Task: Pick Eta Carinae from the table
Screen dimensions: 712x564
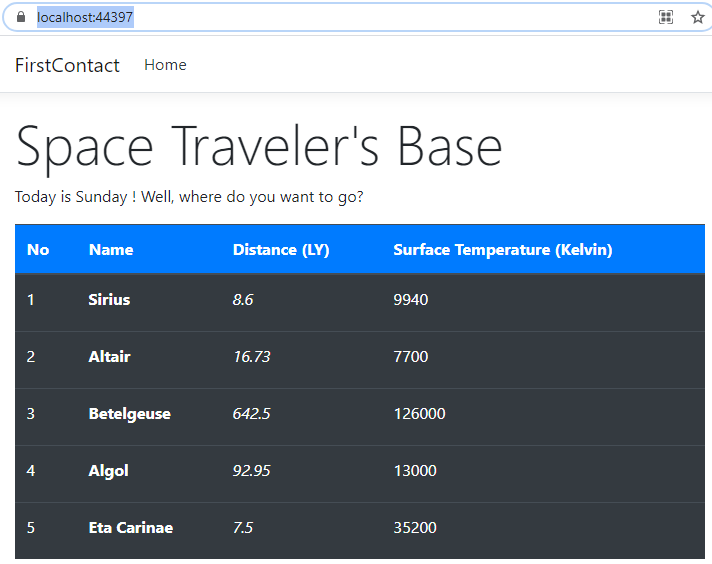Action: click(130, 528)
